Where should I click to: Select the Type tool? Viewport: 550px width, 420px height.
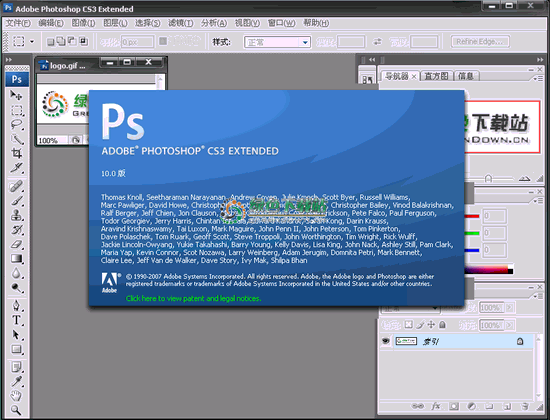16,320
